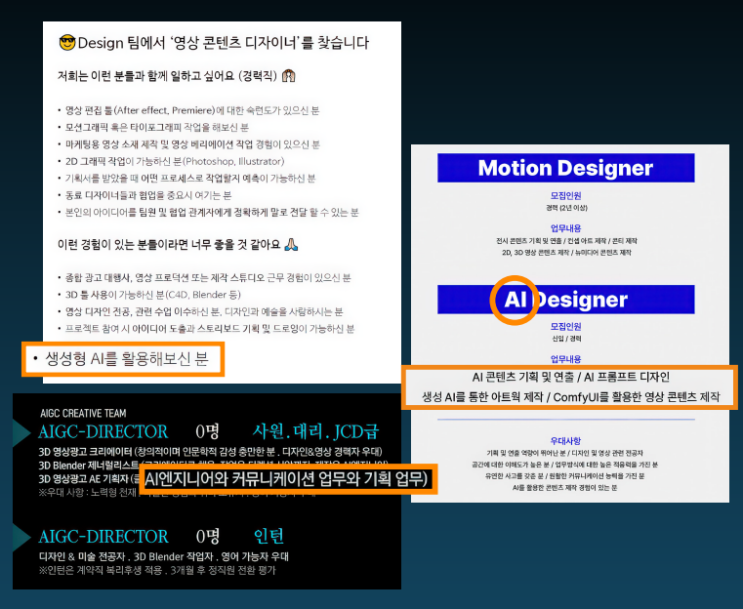Click the '우대사항' heading

[566, 441]
